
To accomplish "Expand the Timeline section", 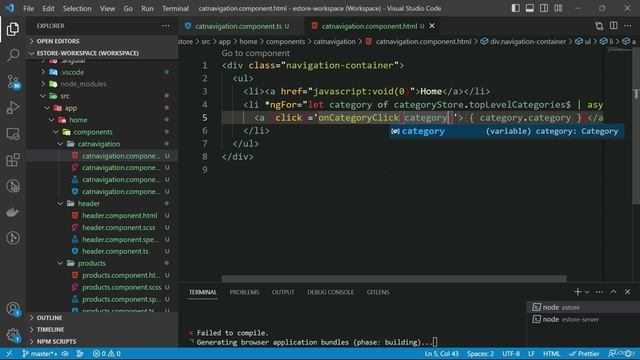I will coord(102,329).
